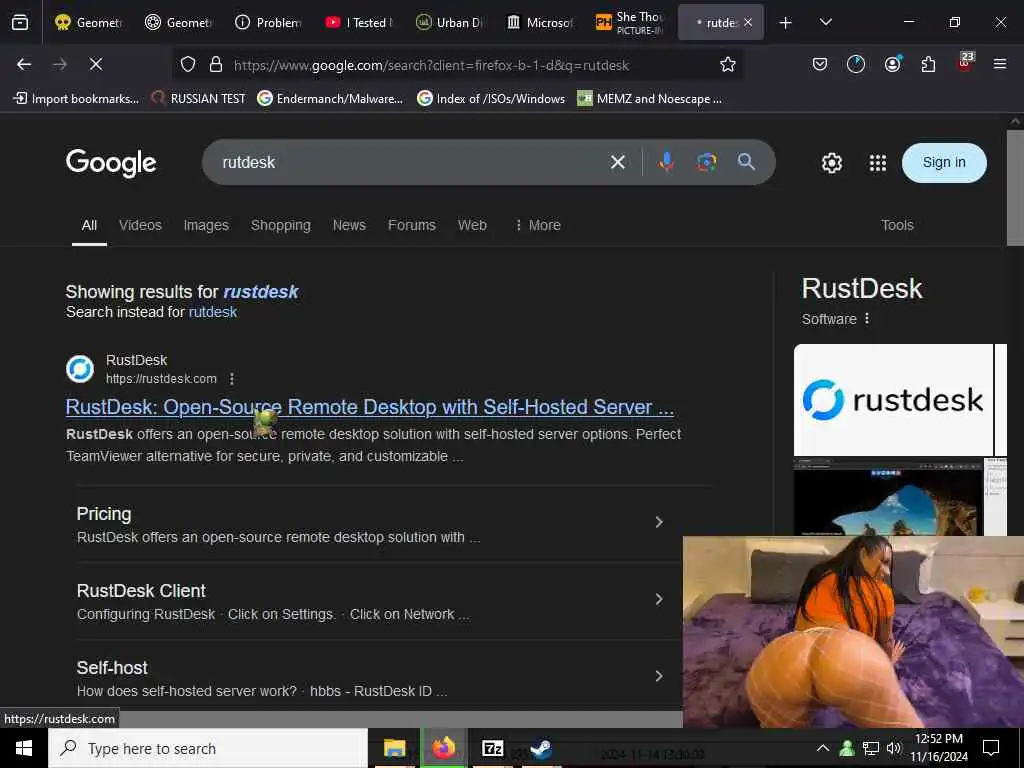1024x768 pixels.
Task: Expand Pricing sitelink chevron
Action: pos(659,522)
